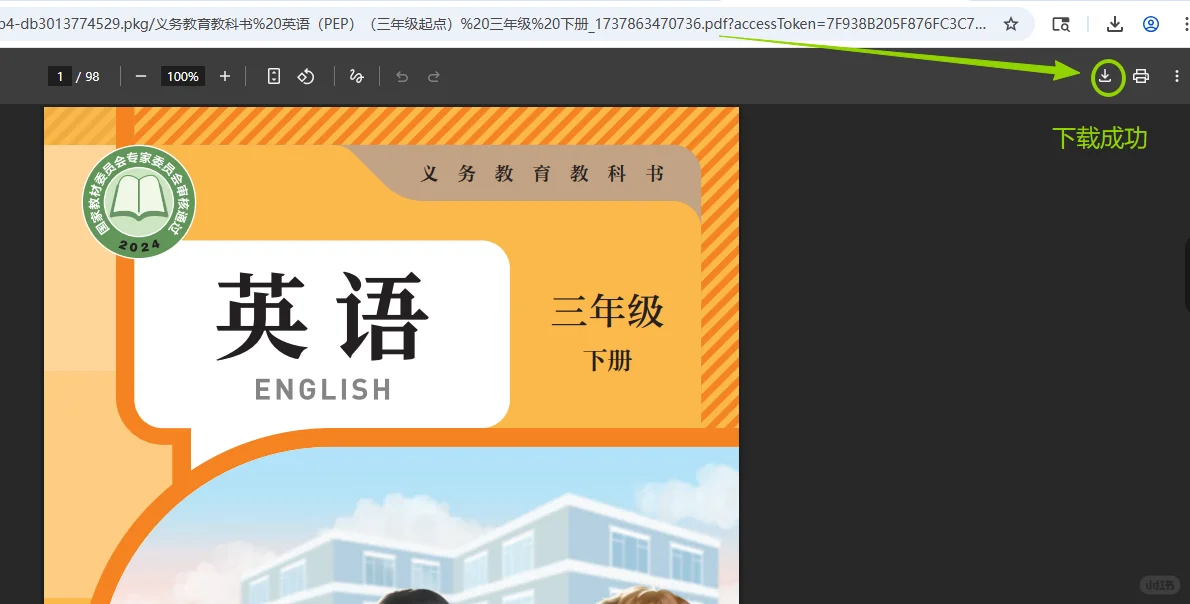Open the Chrome downloads tray icon
1190x604 pixels.
(1114, 24)
